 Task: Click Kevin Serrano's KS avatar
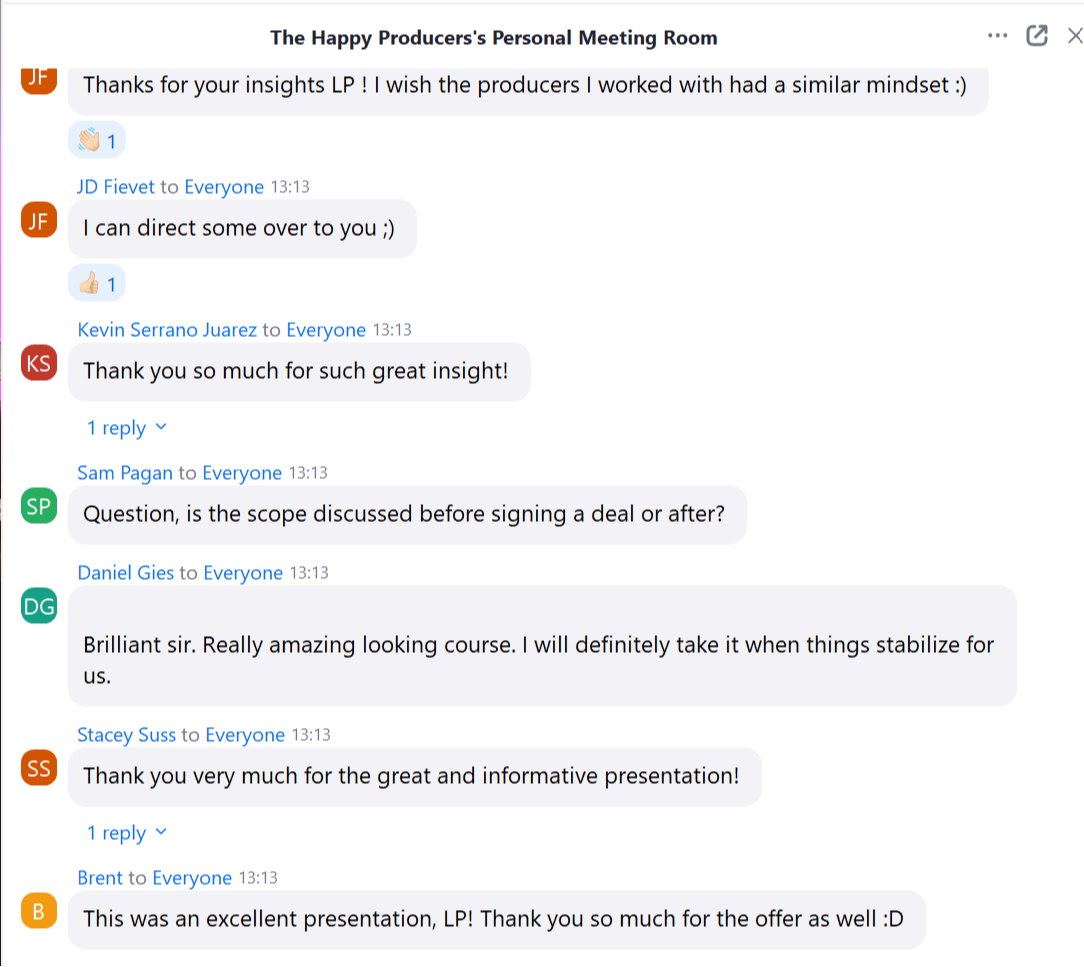[39, 364]
